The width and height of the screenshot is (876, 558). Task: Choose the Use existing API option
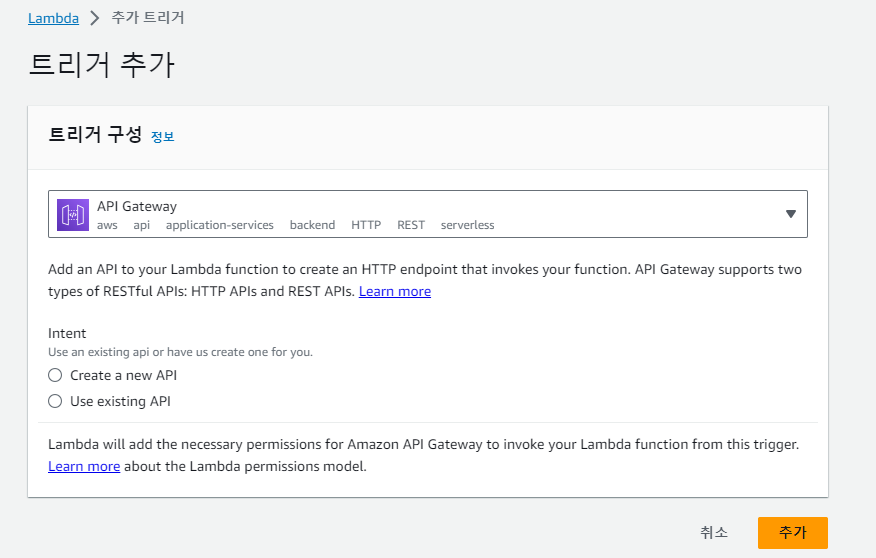55,401
